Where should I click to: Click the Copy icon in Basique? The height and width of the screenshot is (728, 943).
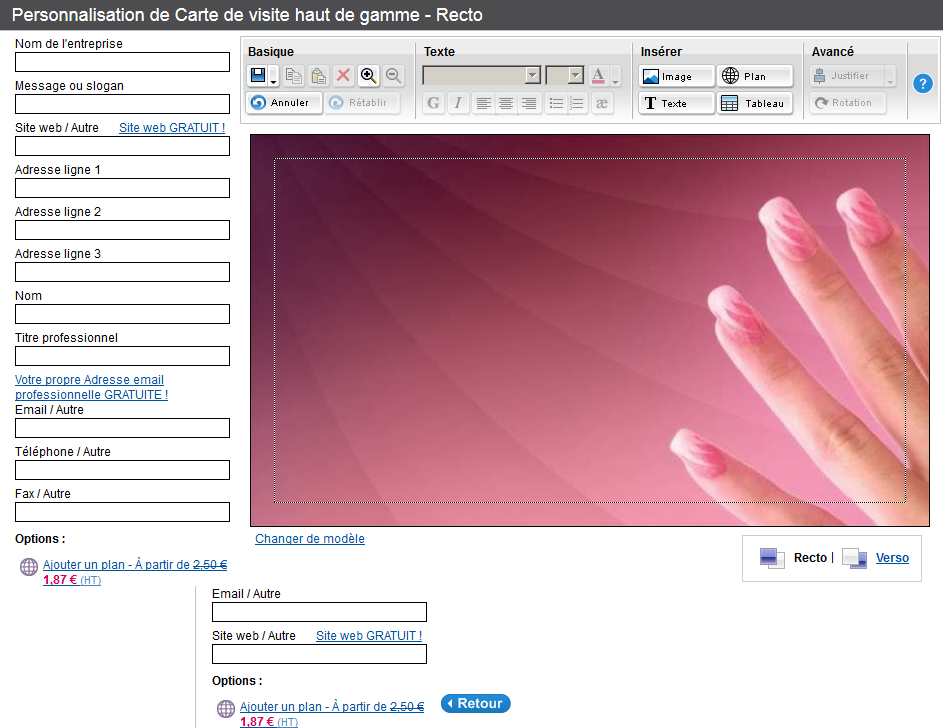pyautogui.click(x=293, y=76)
